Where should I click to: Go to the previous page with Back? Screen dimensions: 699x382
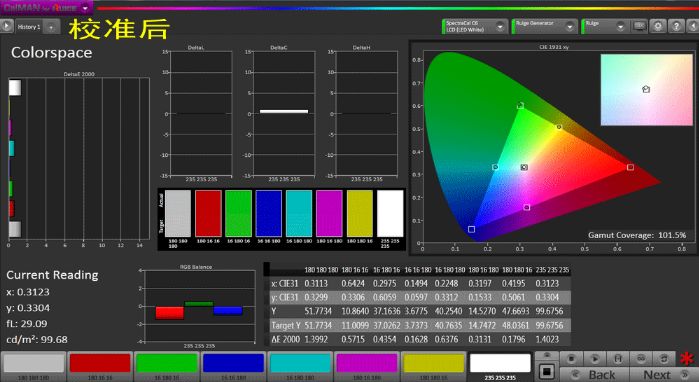(594, 374)
